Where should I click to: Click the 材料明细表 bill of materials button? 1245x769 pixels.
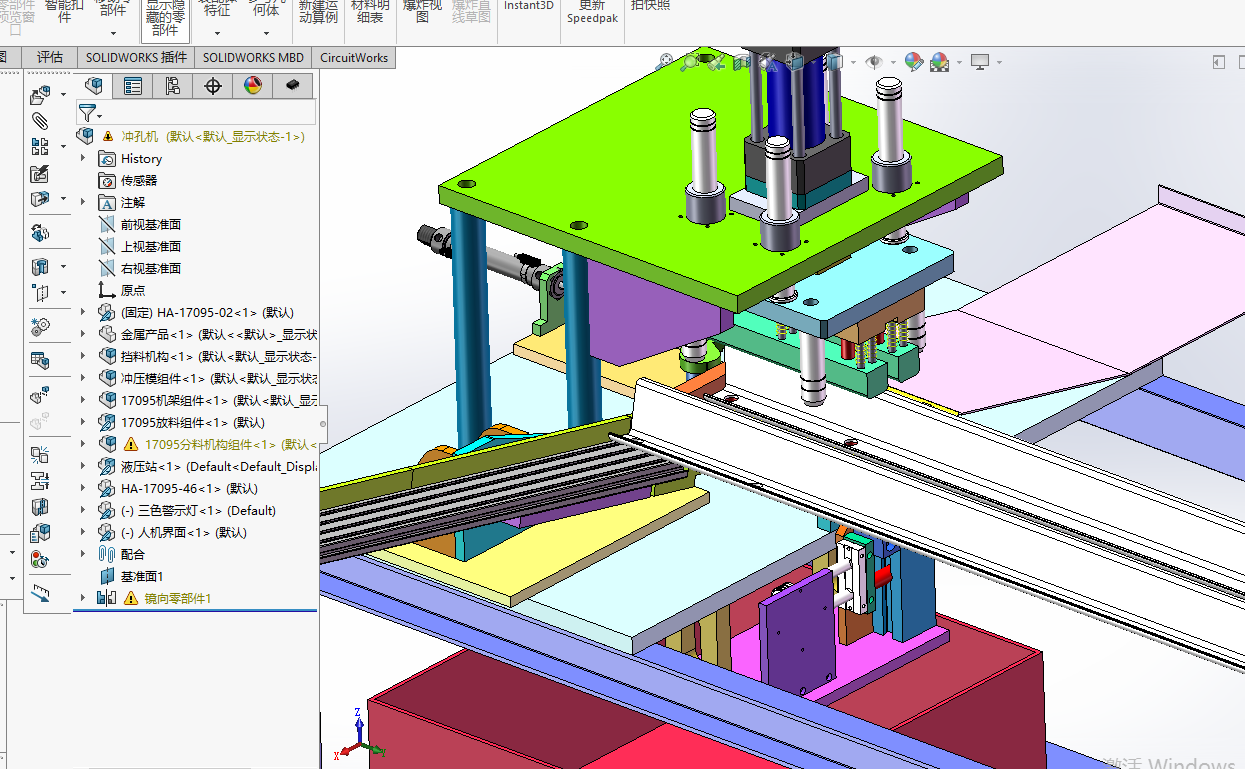(370, 12)
